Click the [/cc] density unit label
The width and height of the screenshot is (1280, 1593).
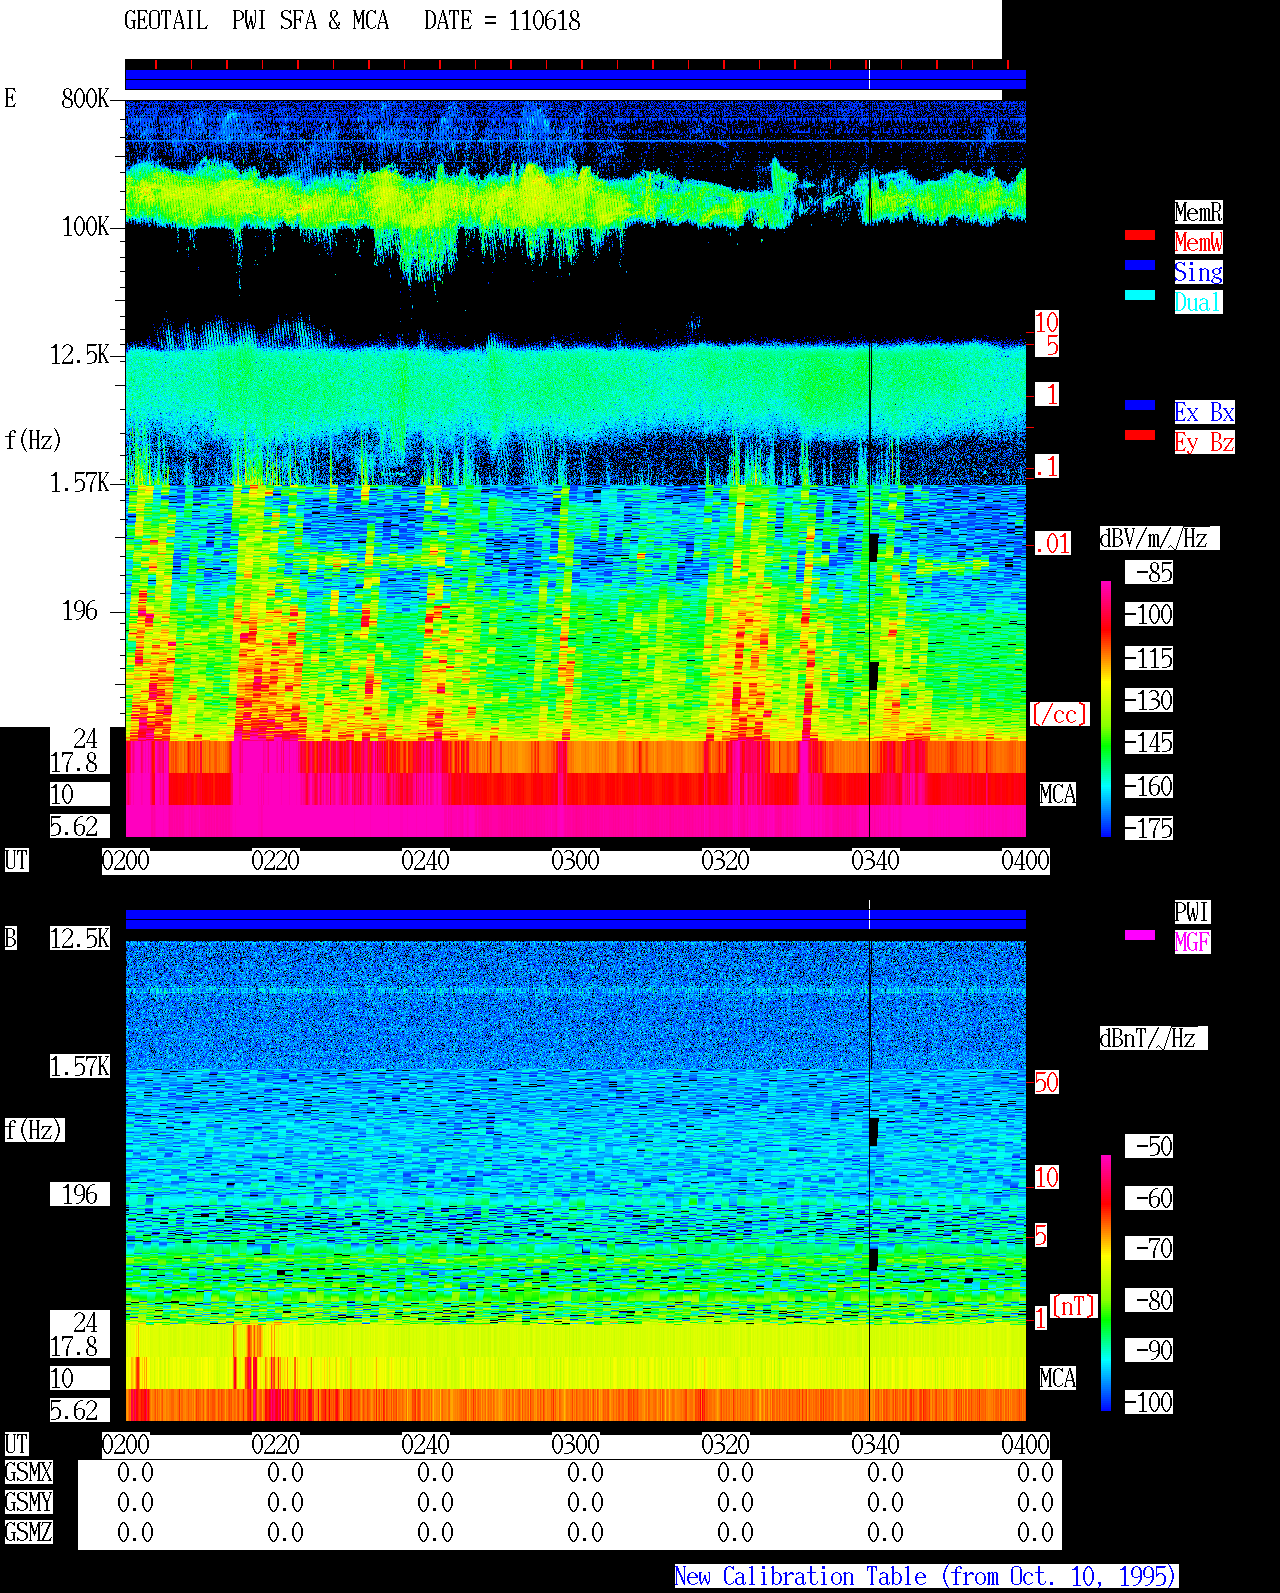click(x=1059, y=715)
